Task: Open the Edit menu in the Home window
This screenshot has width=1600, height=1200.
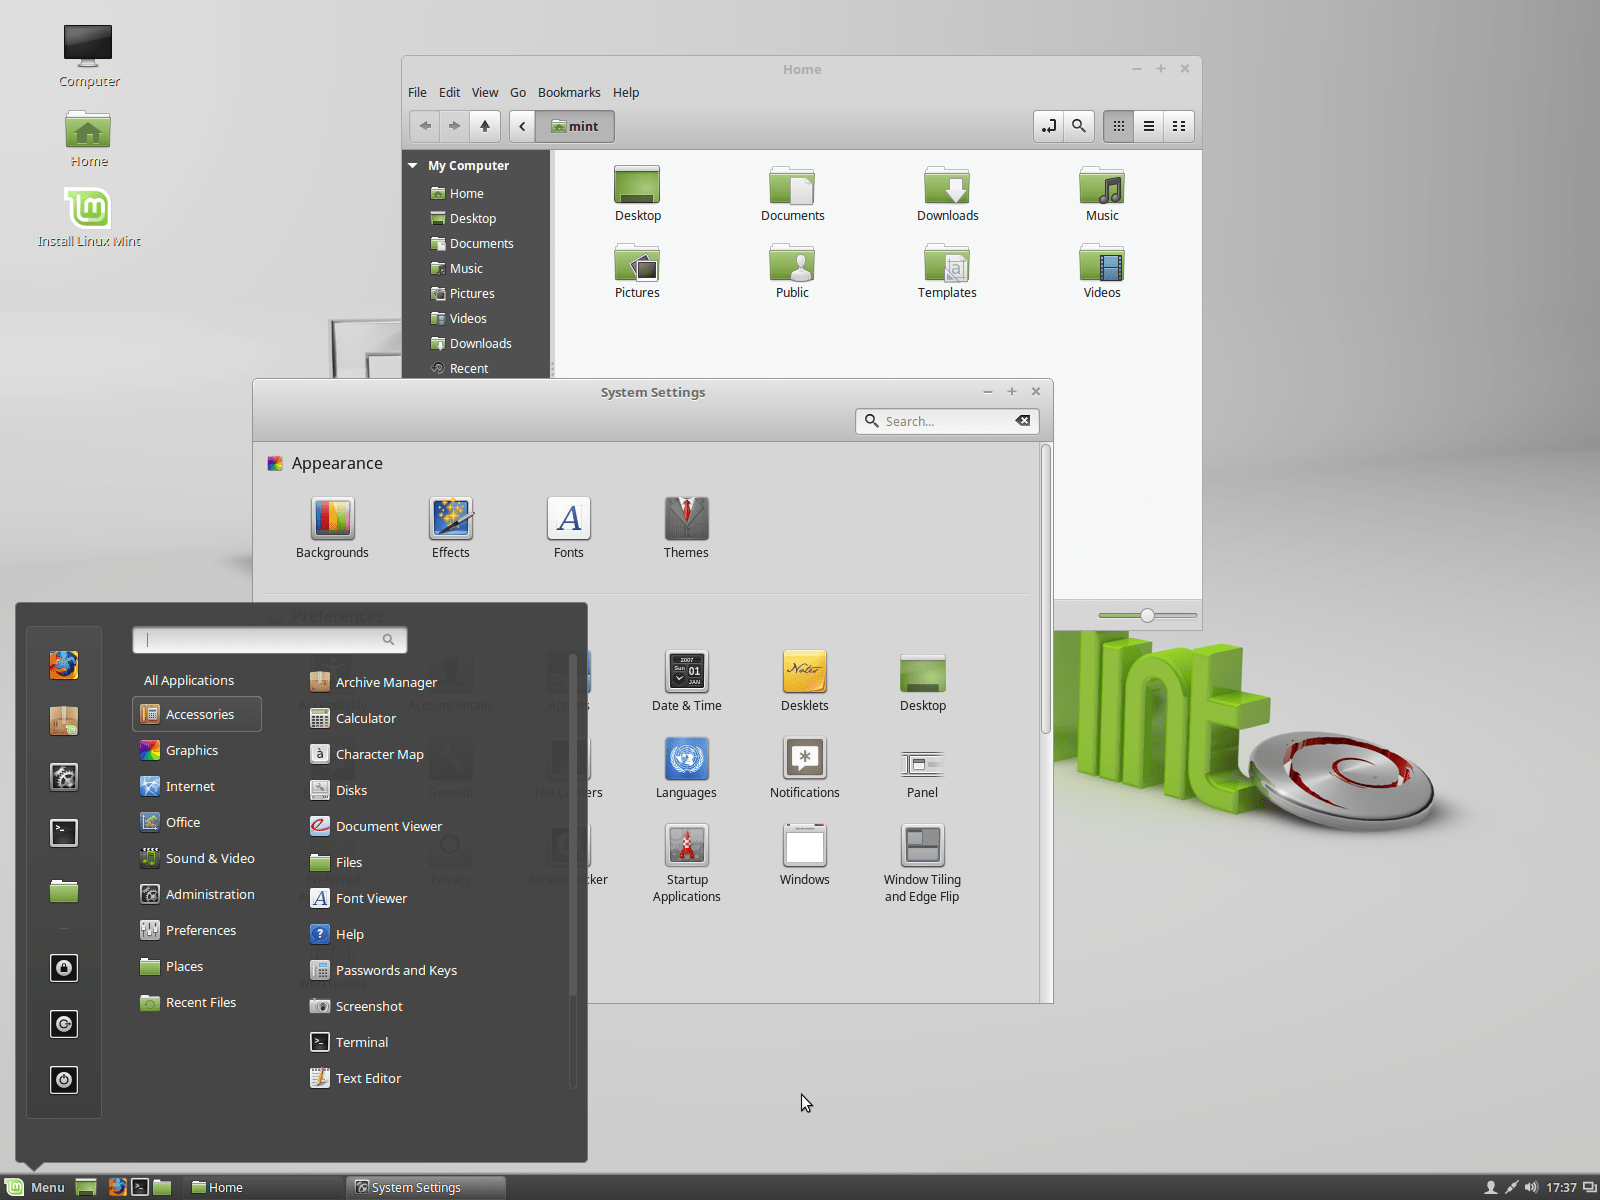Action: [450, 92]
